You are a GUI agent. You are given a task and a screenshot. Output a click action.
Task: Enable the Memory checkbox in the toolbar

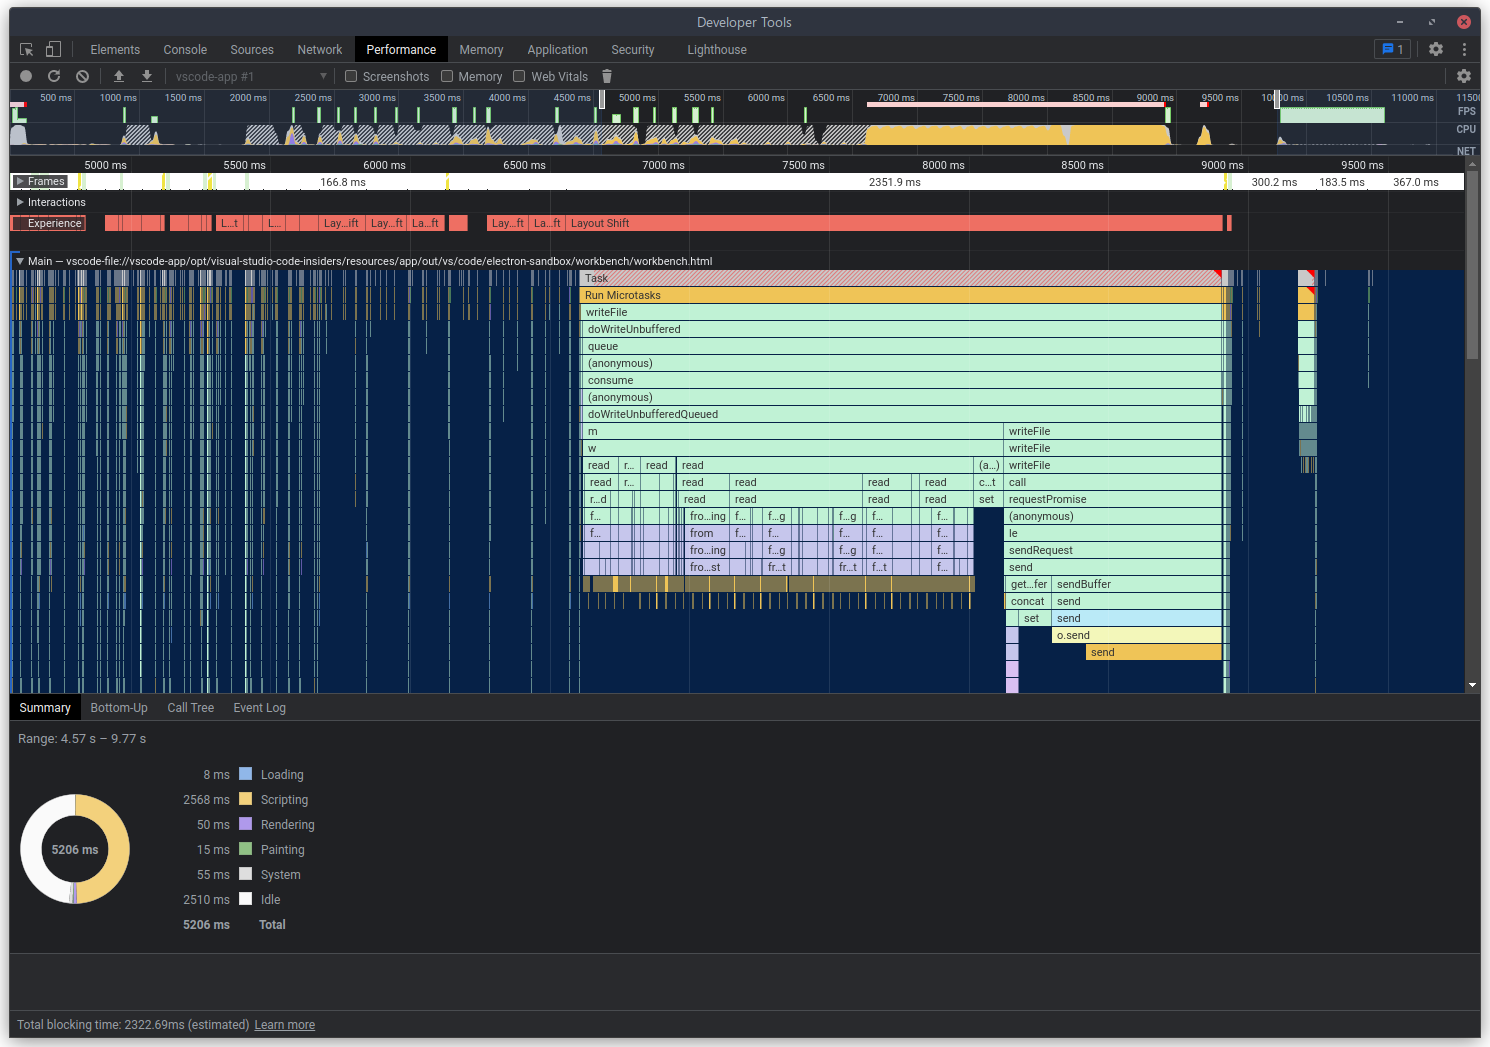(x=447, y=76)
